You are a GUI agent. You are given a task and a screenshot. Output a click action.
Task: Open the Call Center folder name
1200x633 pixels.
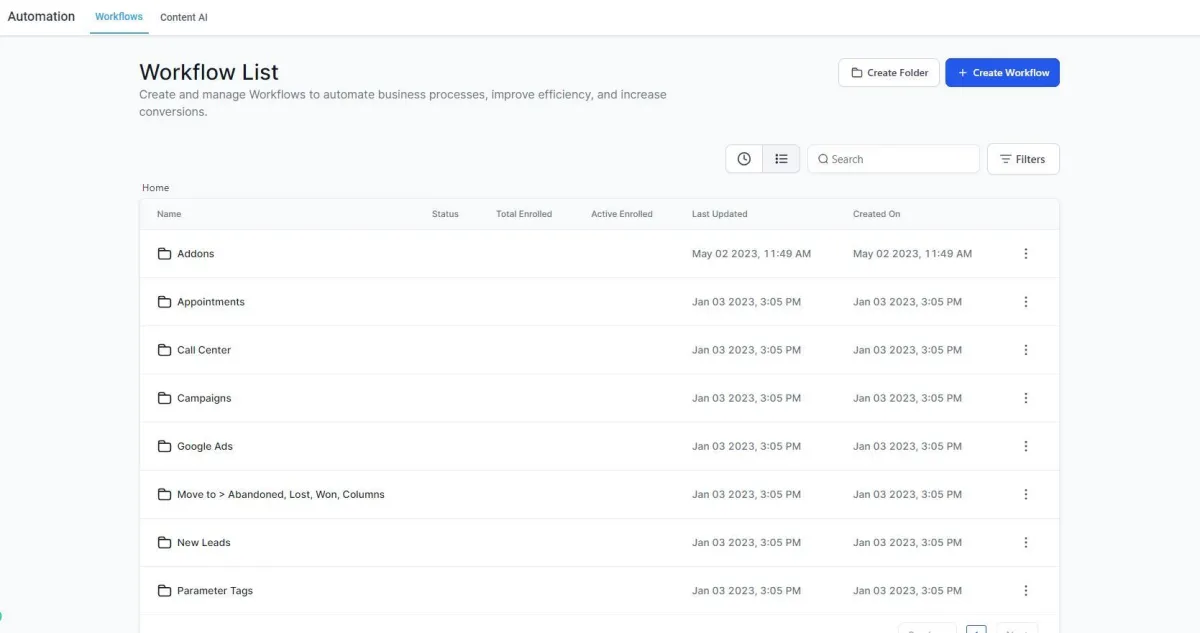point(204,350)
